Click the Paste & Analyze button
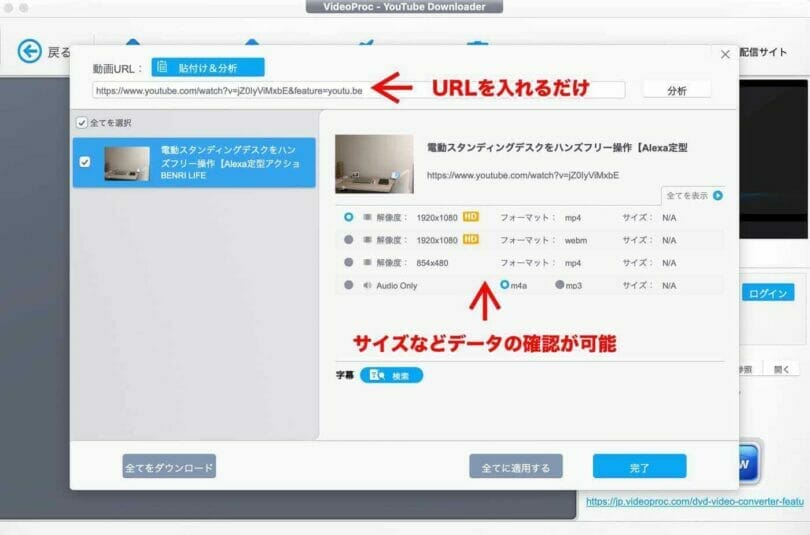Screen dimensions: 810x535 coord(208,68)
